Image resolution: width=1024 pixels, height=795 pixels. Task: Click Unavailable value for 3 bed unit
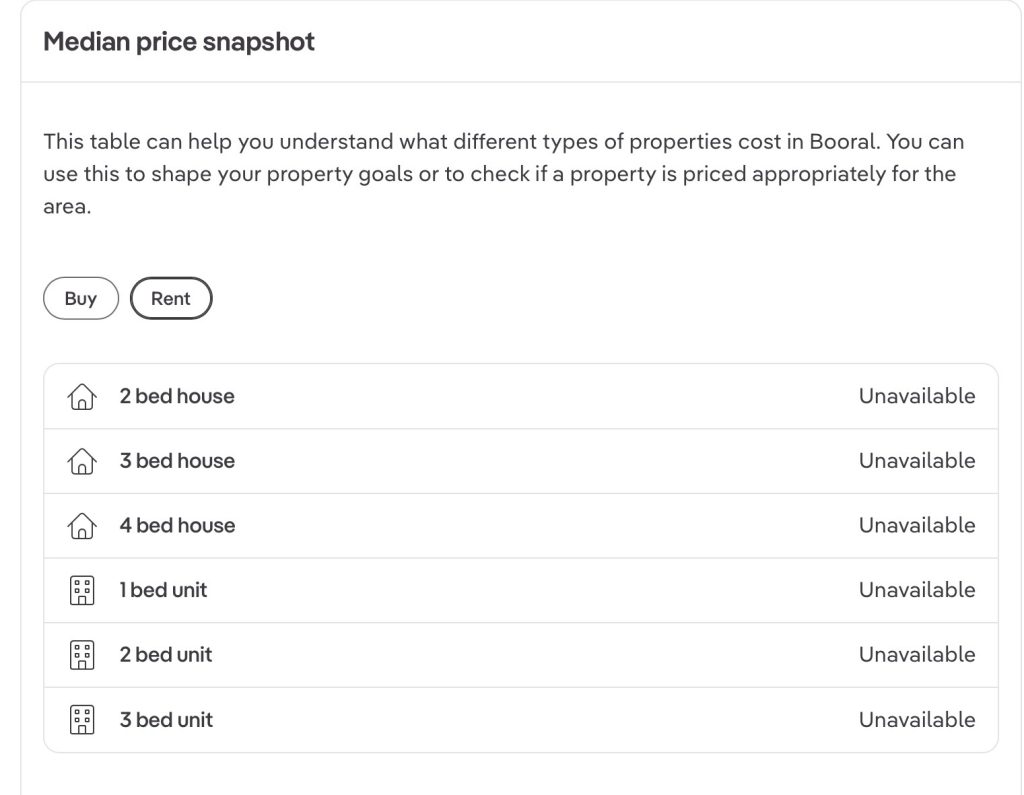tap(916, 720)
